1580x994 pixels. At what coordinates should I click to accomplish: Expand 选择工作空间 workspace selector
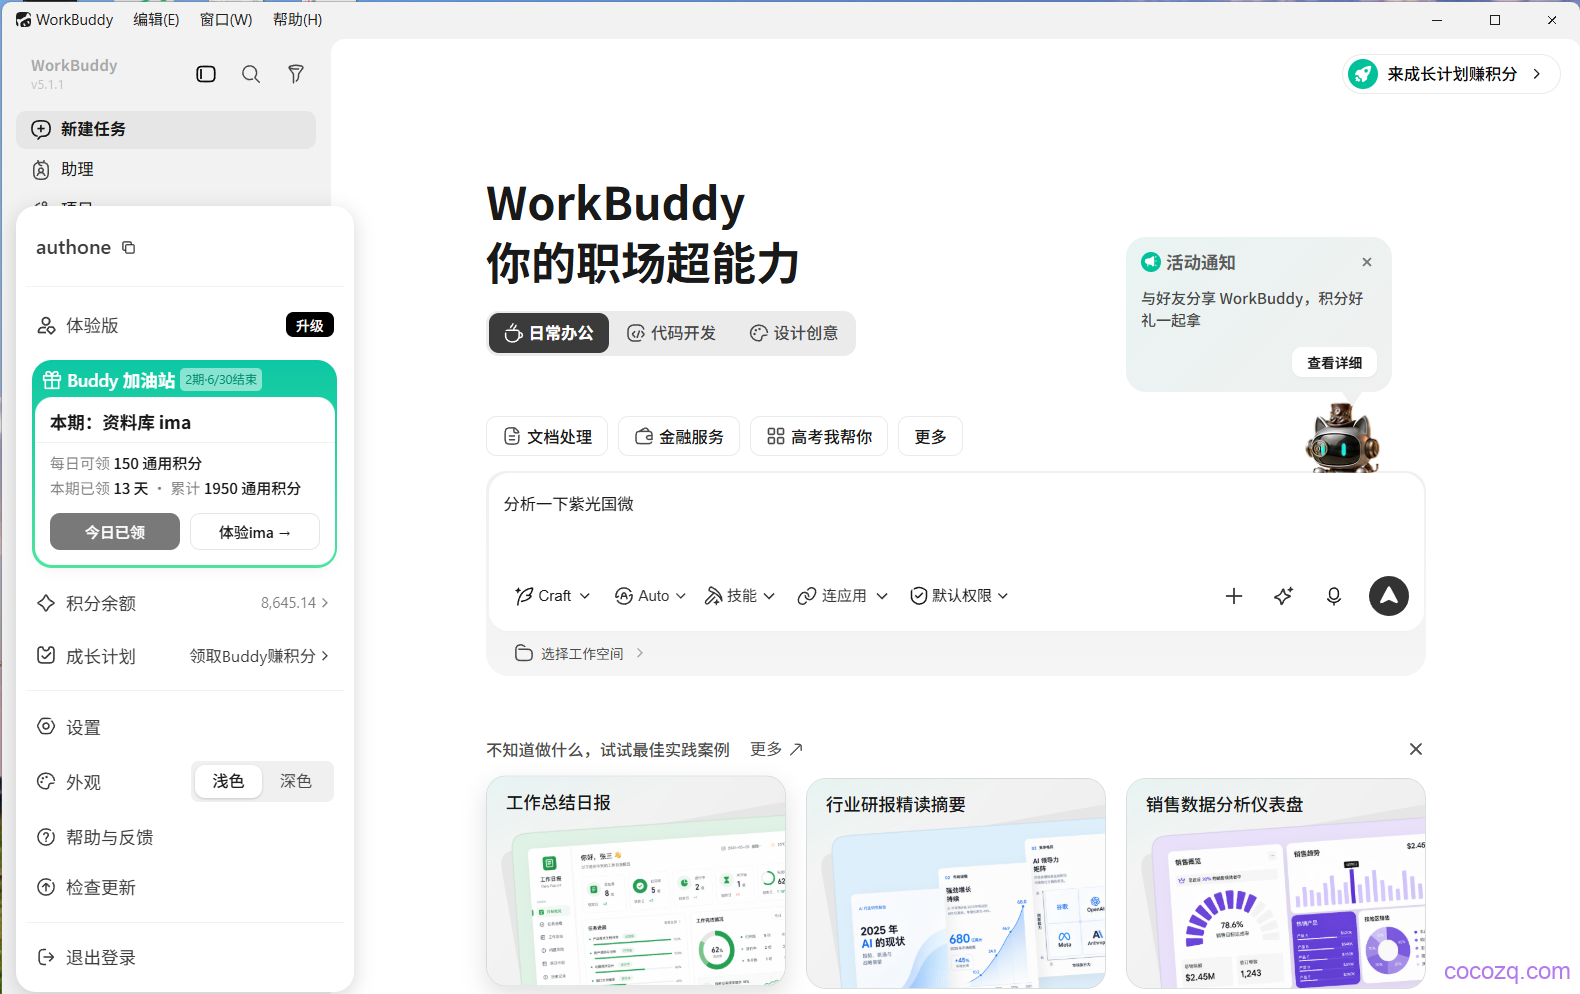click(580, 653)
